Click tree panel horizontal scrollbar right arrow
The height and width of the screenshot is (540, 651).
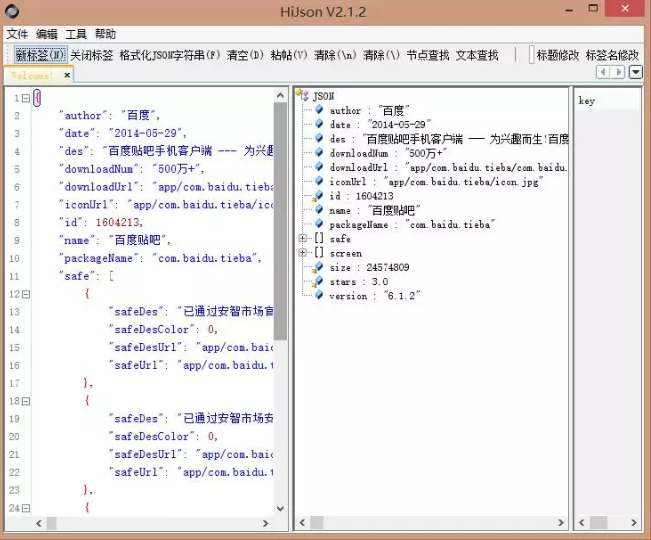[561, 523]
